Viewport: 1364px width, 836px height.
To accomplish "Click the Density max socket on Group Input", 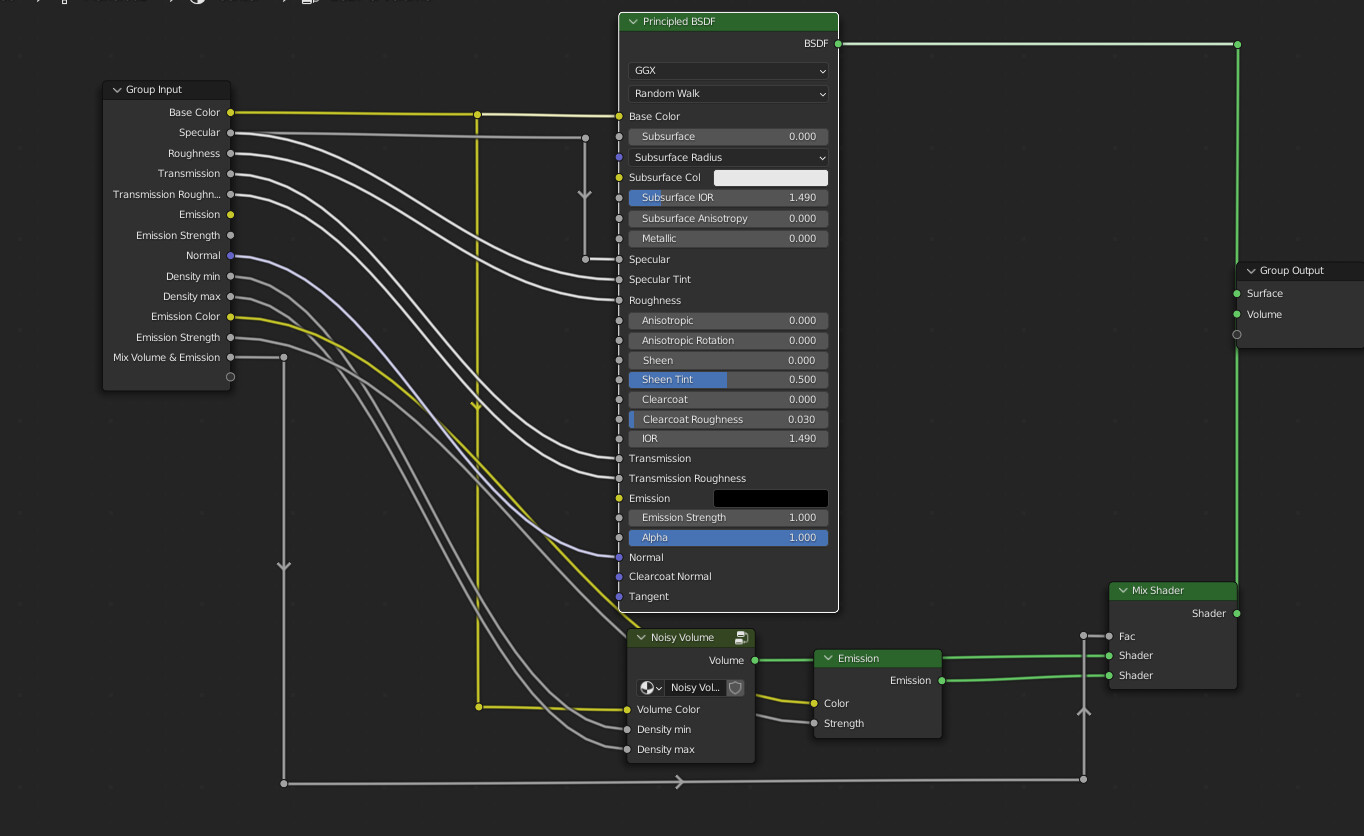I will click(231, 297).
